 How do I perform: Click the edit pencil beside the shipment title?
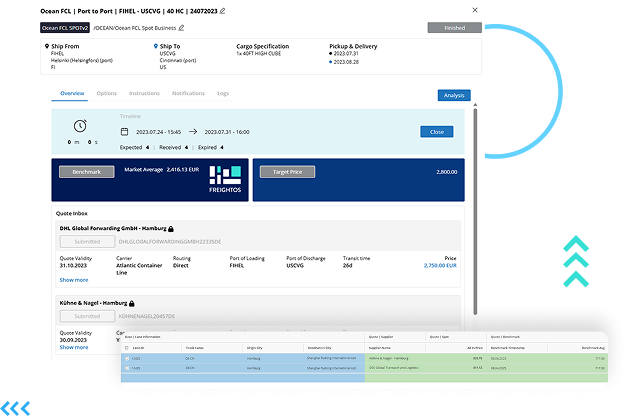pos(222,11)
